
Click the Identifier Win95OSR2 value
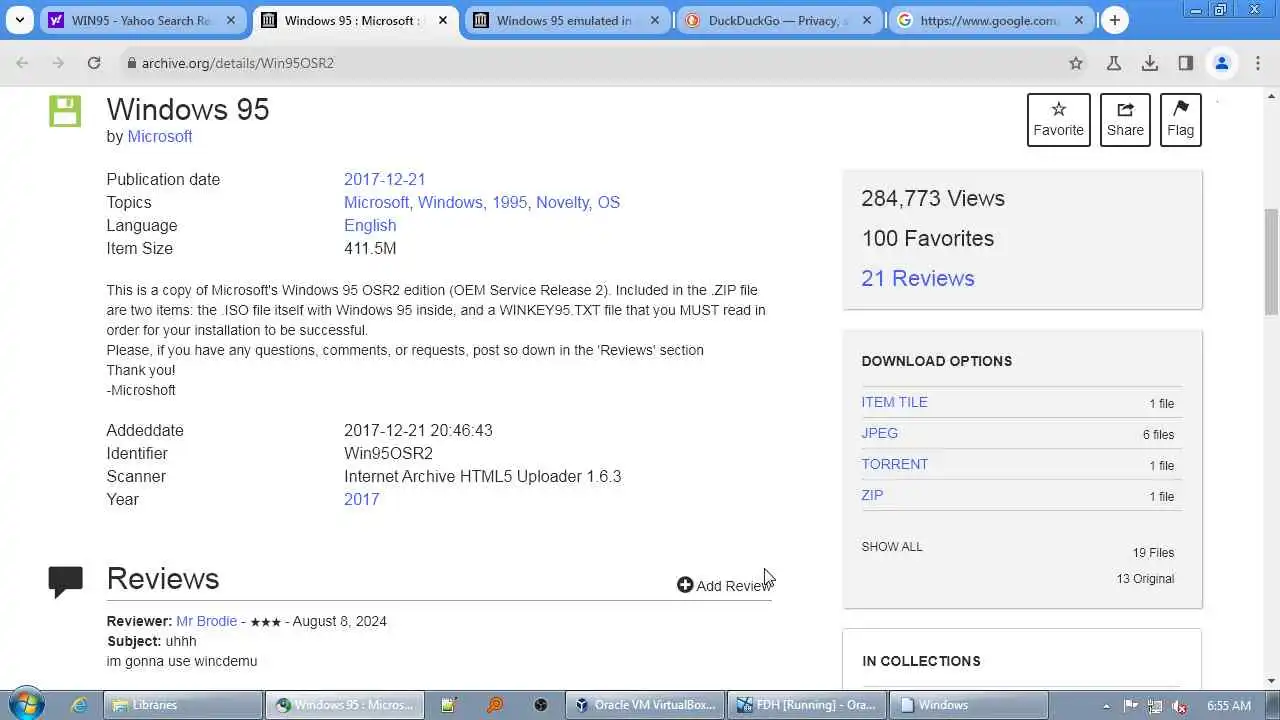coord(389,453)
